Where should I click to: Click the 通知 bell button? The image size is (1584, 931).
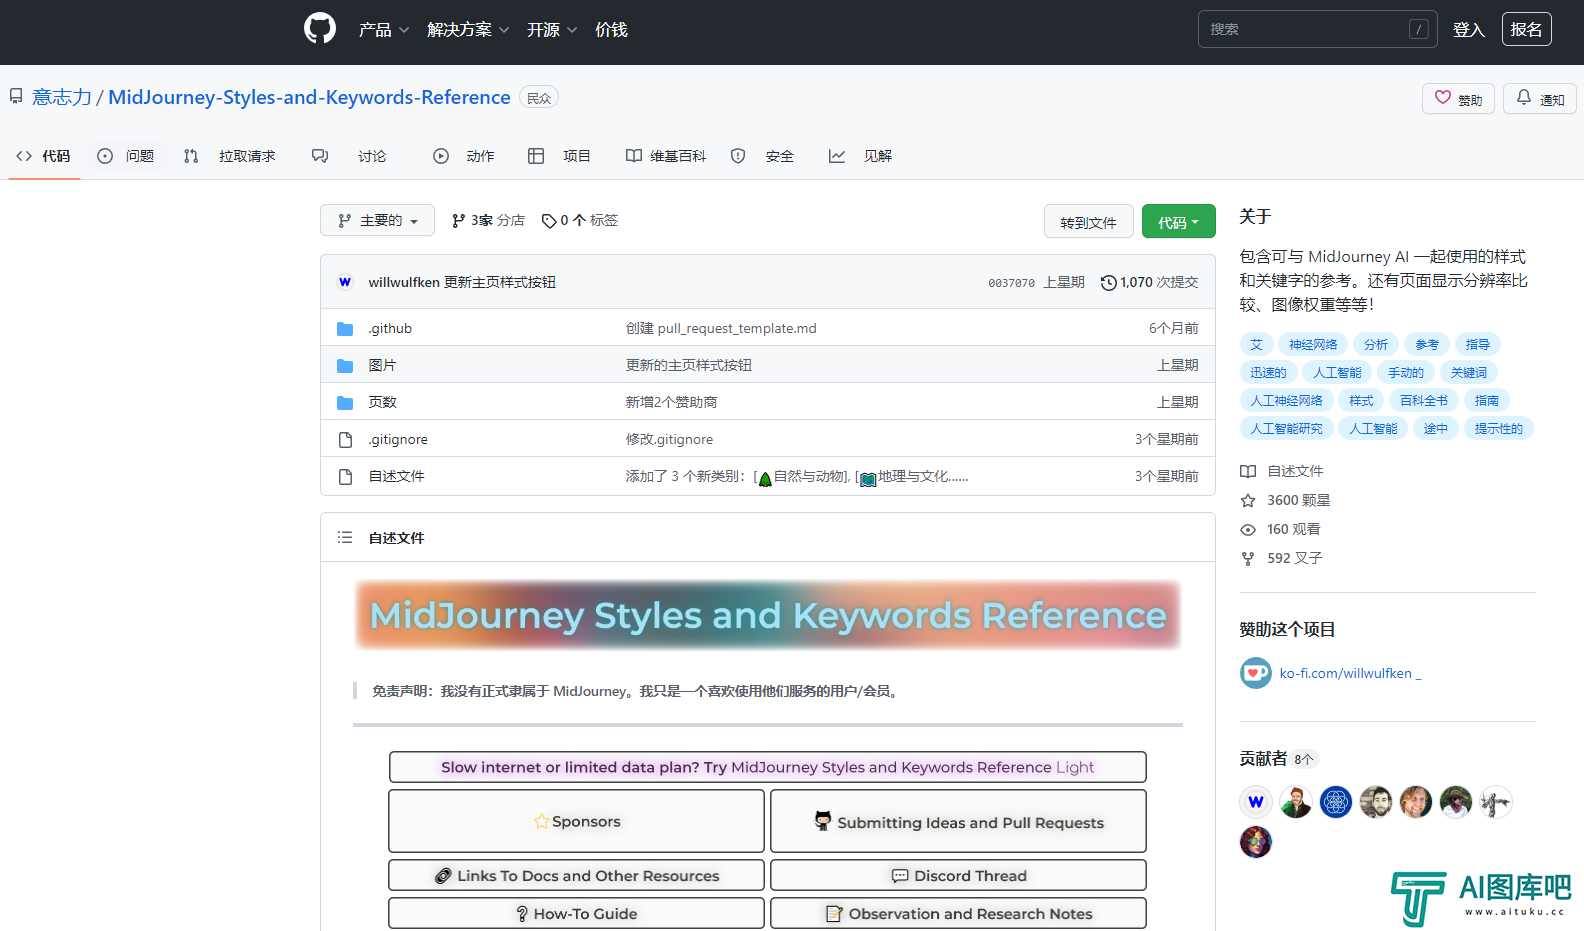click(x=1540, y=98)
